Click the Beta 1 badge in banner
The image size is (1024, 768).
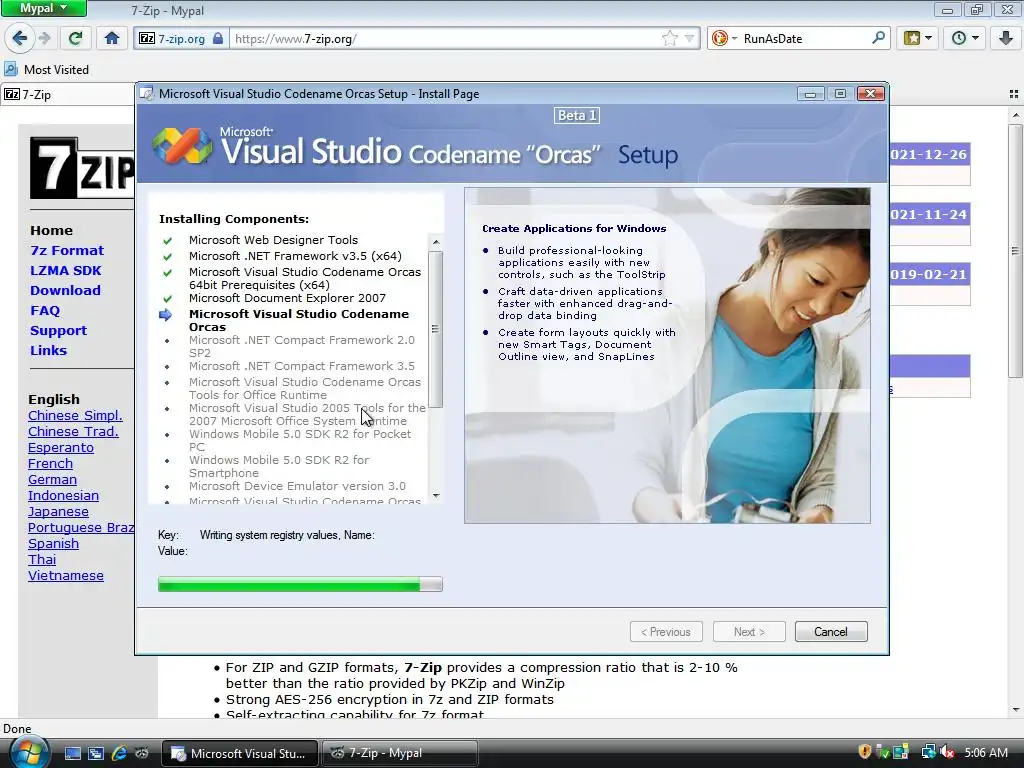(577, 116)
